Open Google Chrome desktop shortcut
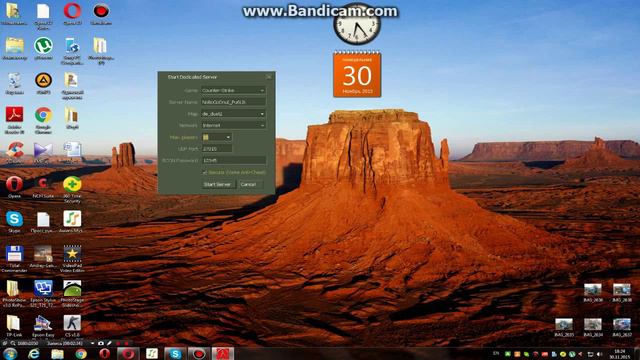640x360 pixels. coord(43,120)
